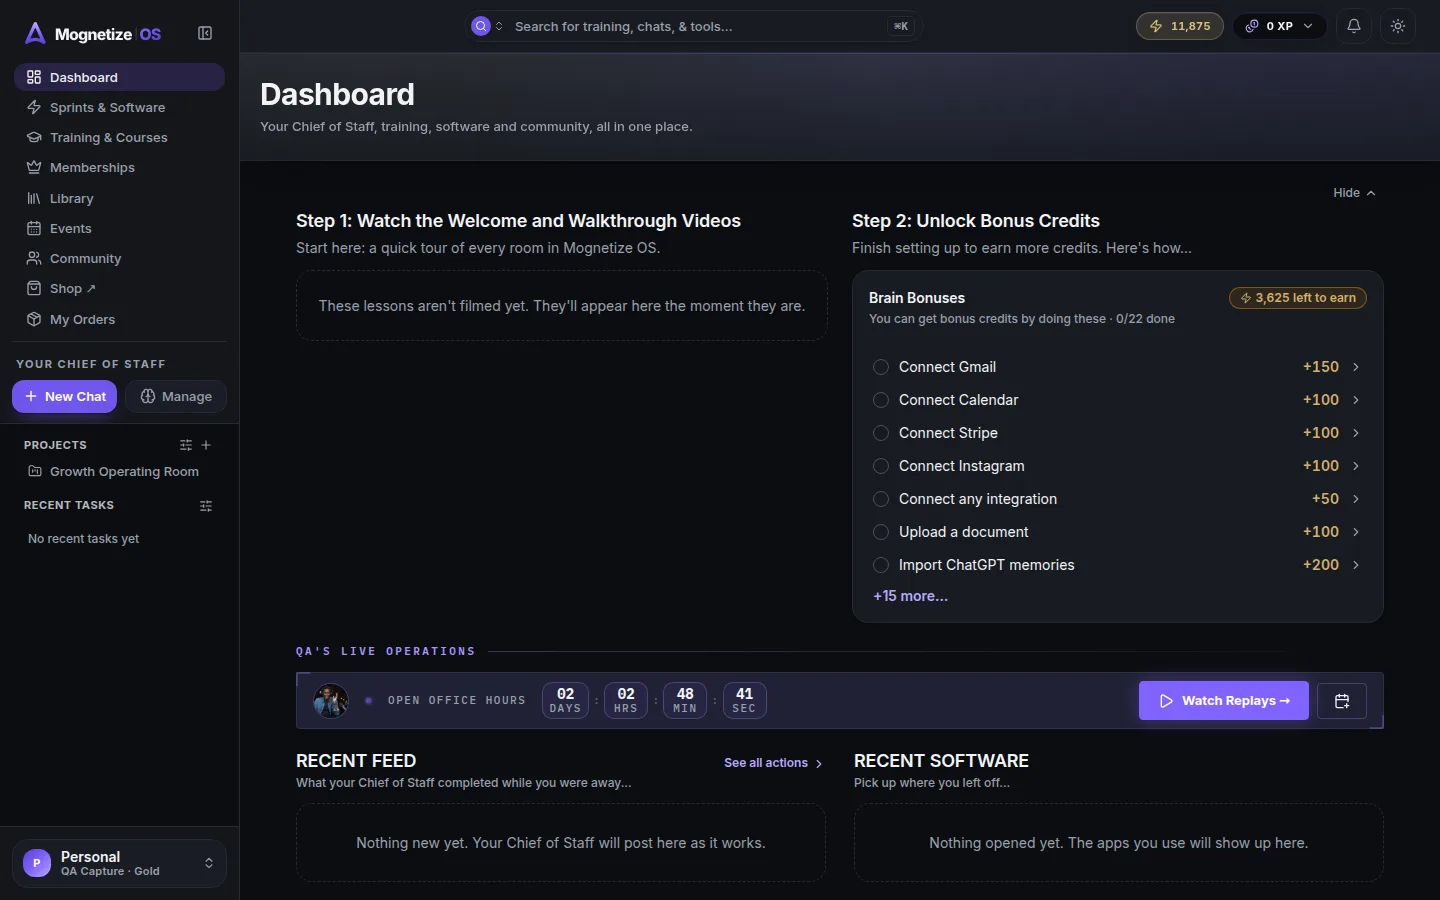
Task: Expand the 0 XP dropdown
Action: (x=1280, y=26)
